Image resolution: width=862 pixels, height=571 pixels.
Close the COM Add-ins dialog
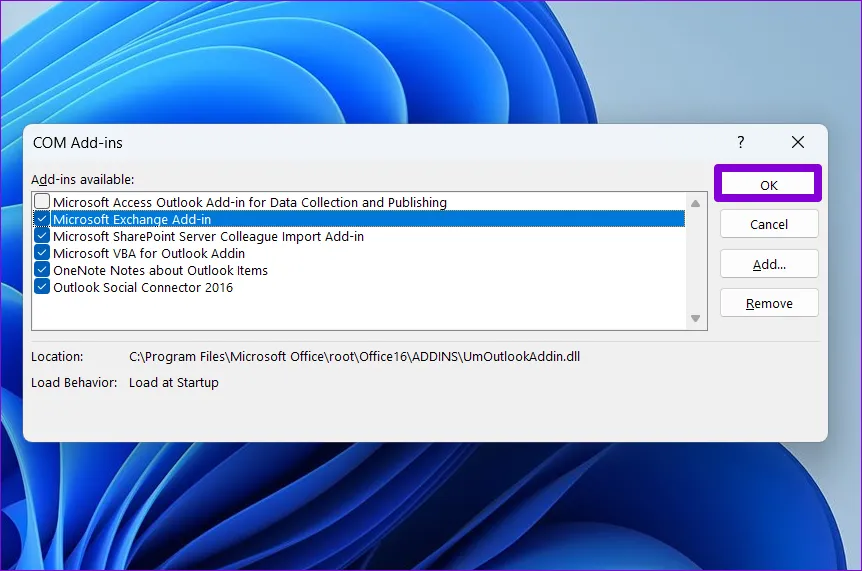point(797,143)
